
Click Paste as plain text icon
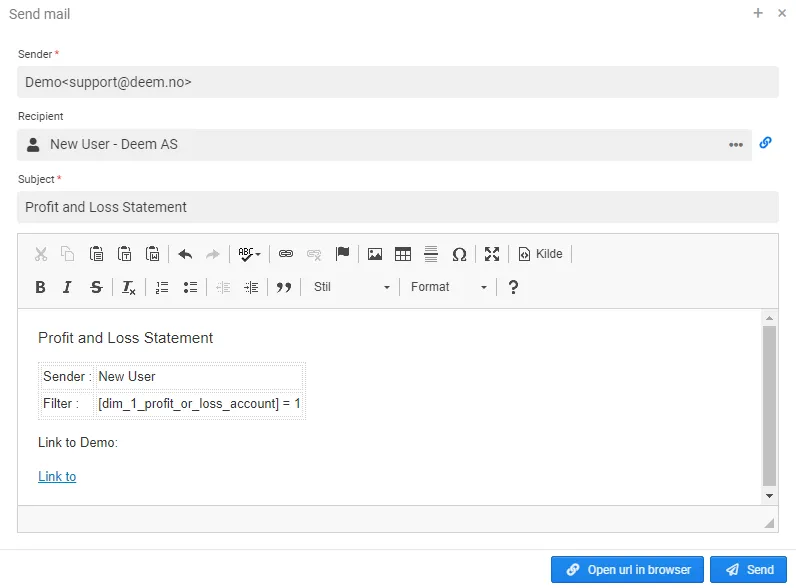coord(124,254)
